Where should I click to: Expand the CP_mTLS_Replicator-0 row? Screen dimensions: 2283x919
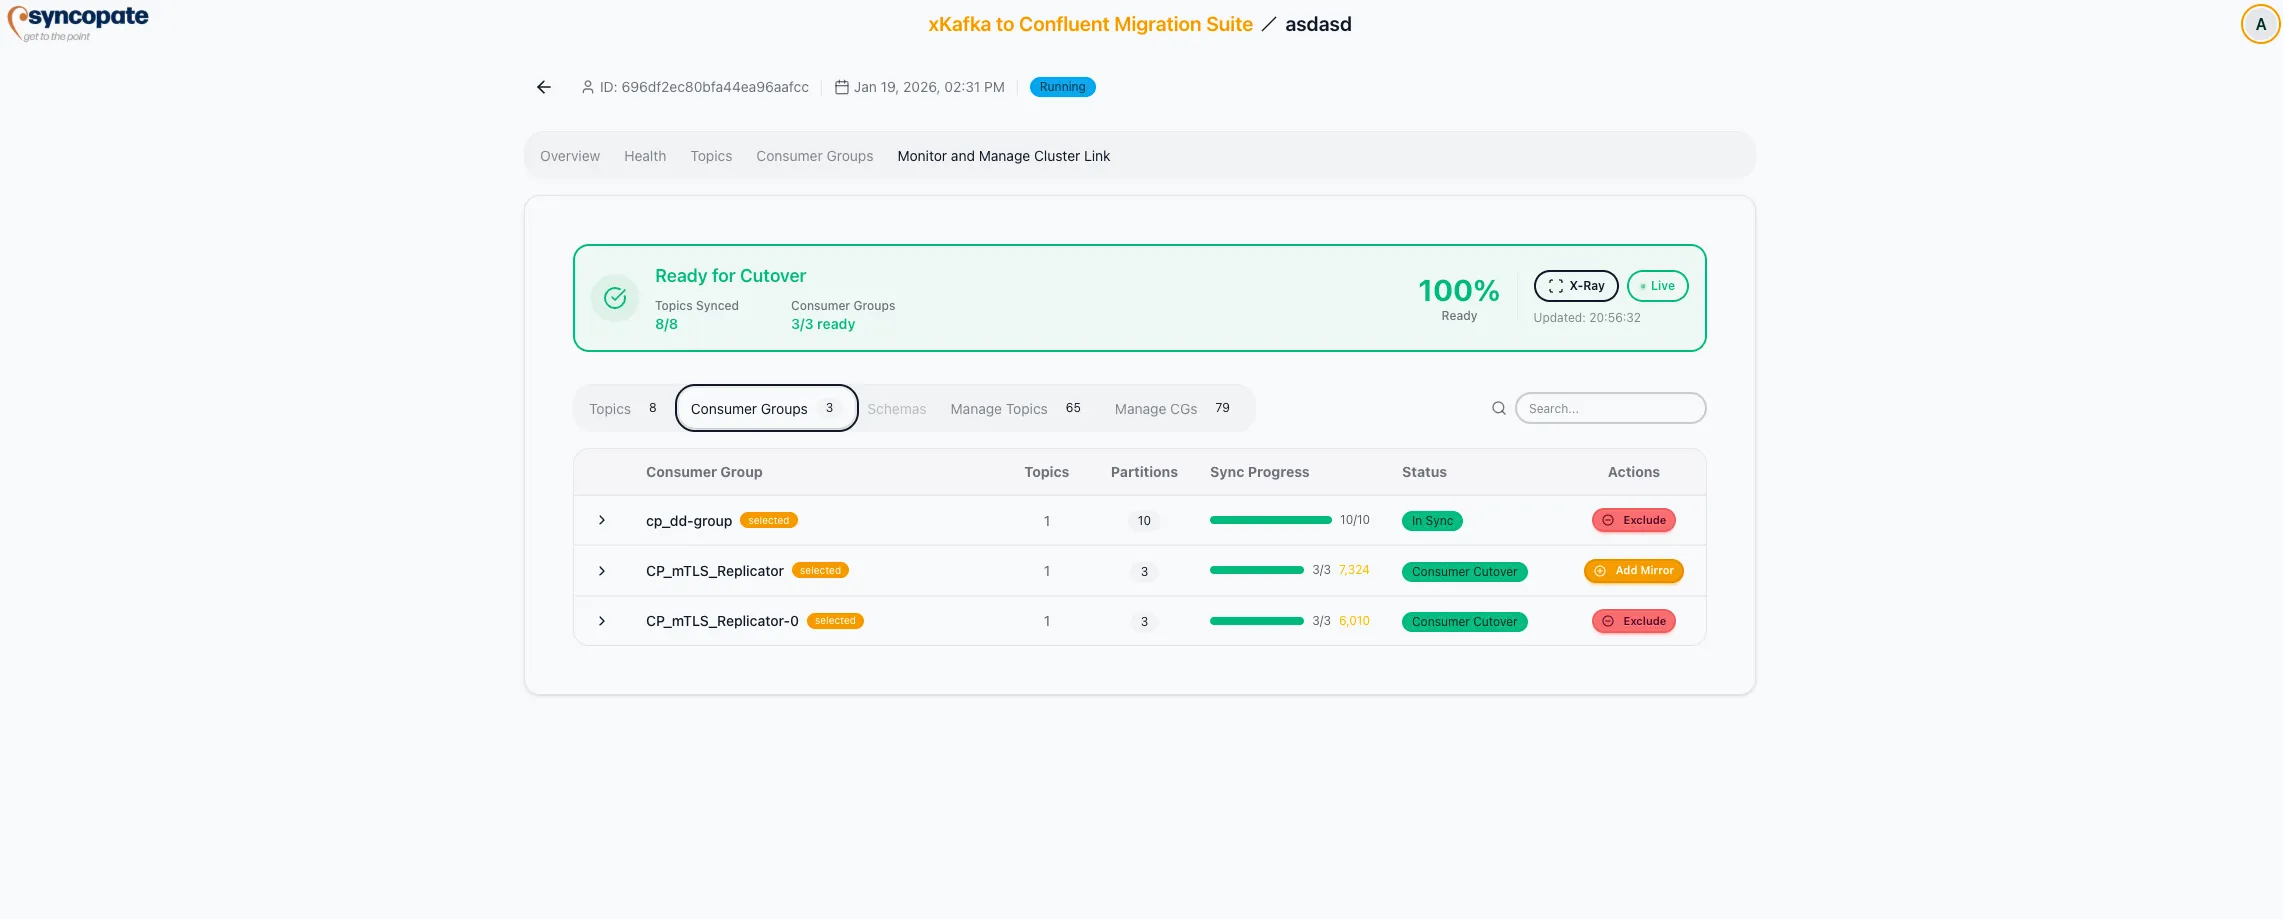tap(602, 621)
